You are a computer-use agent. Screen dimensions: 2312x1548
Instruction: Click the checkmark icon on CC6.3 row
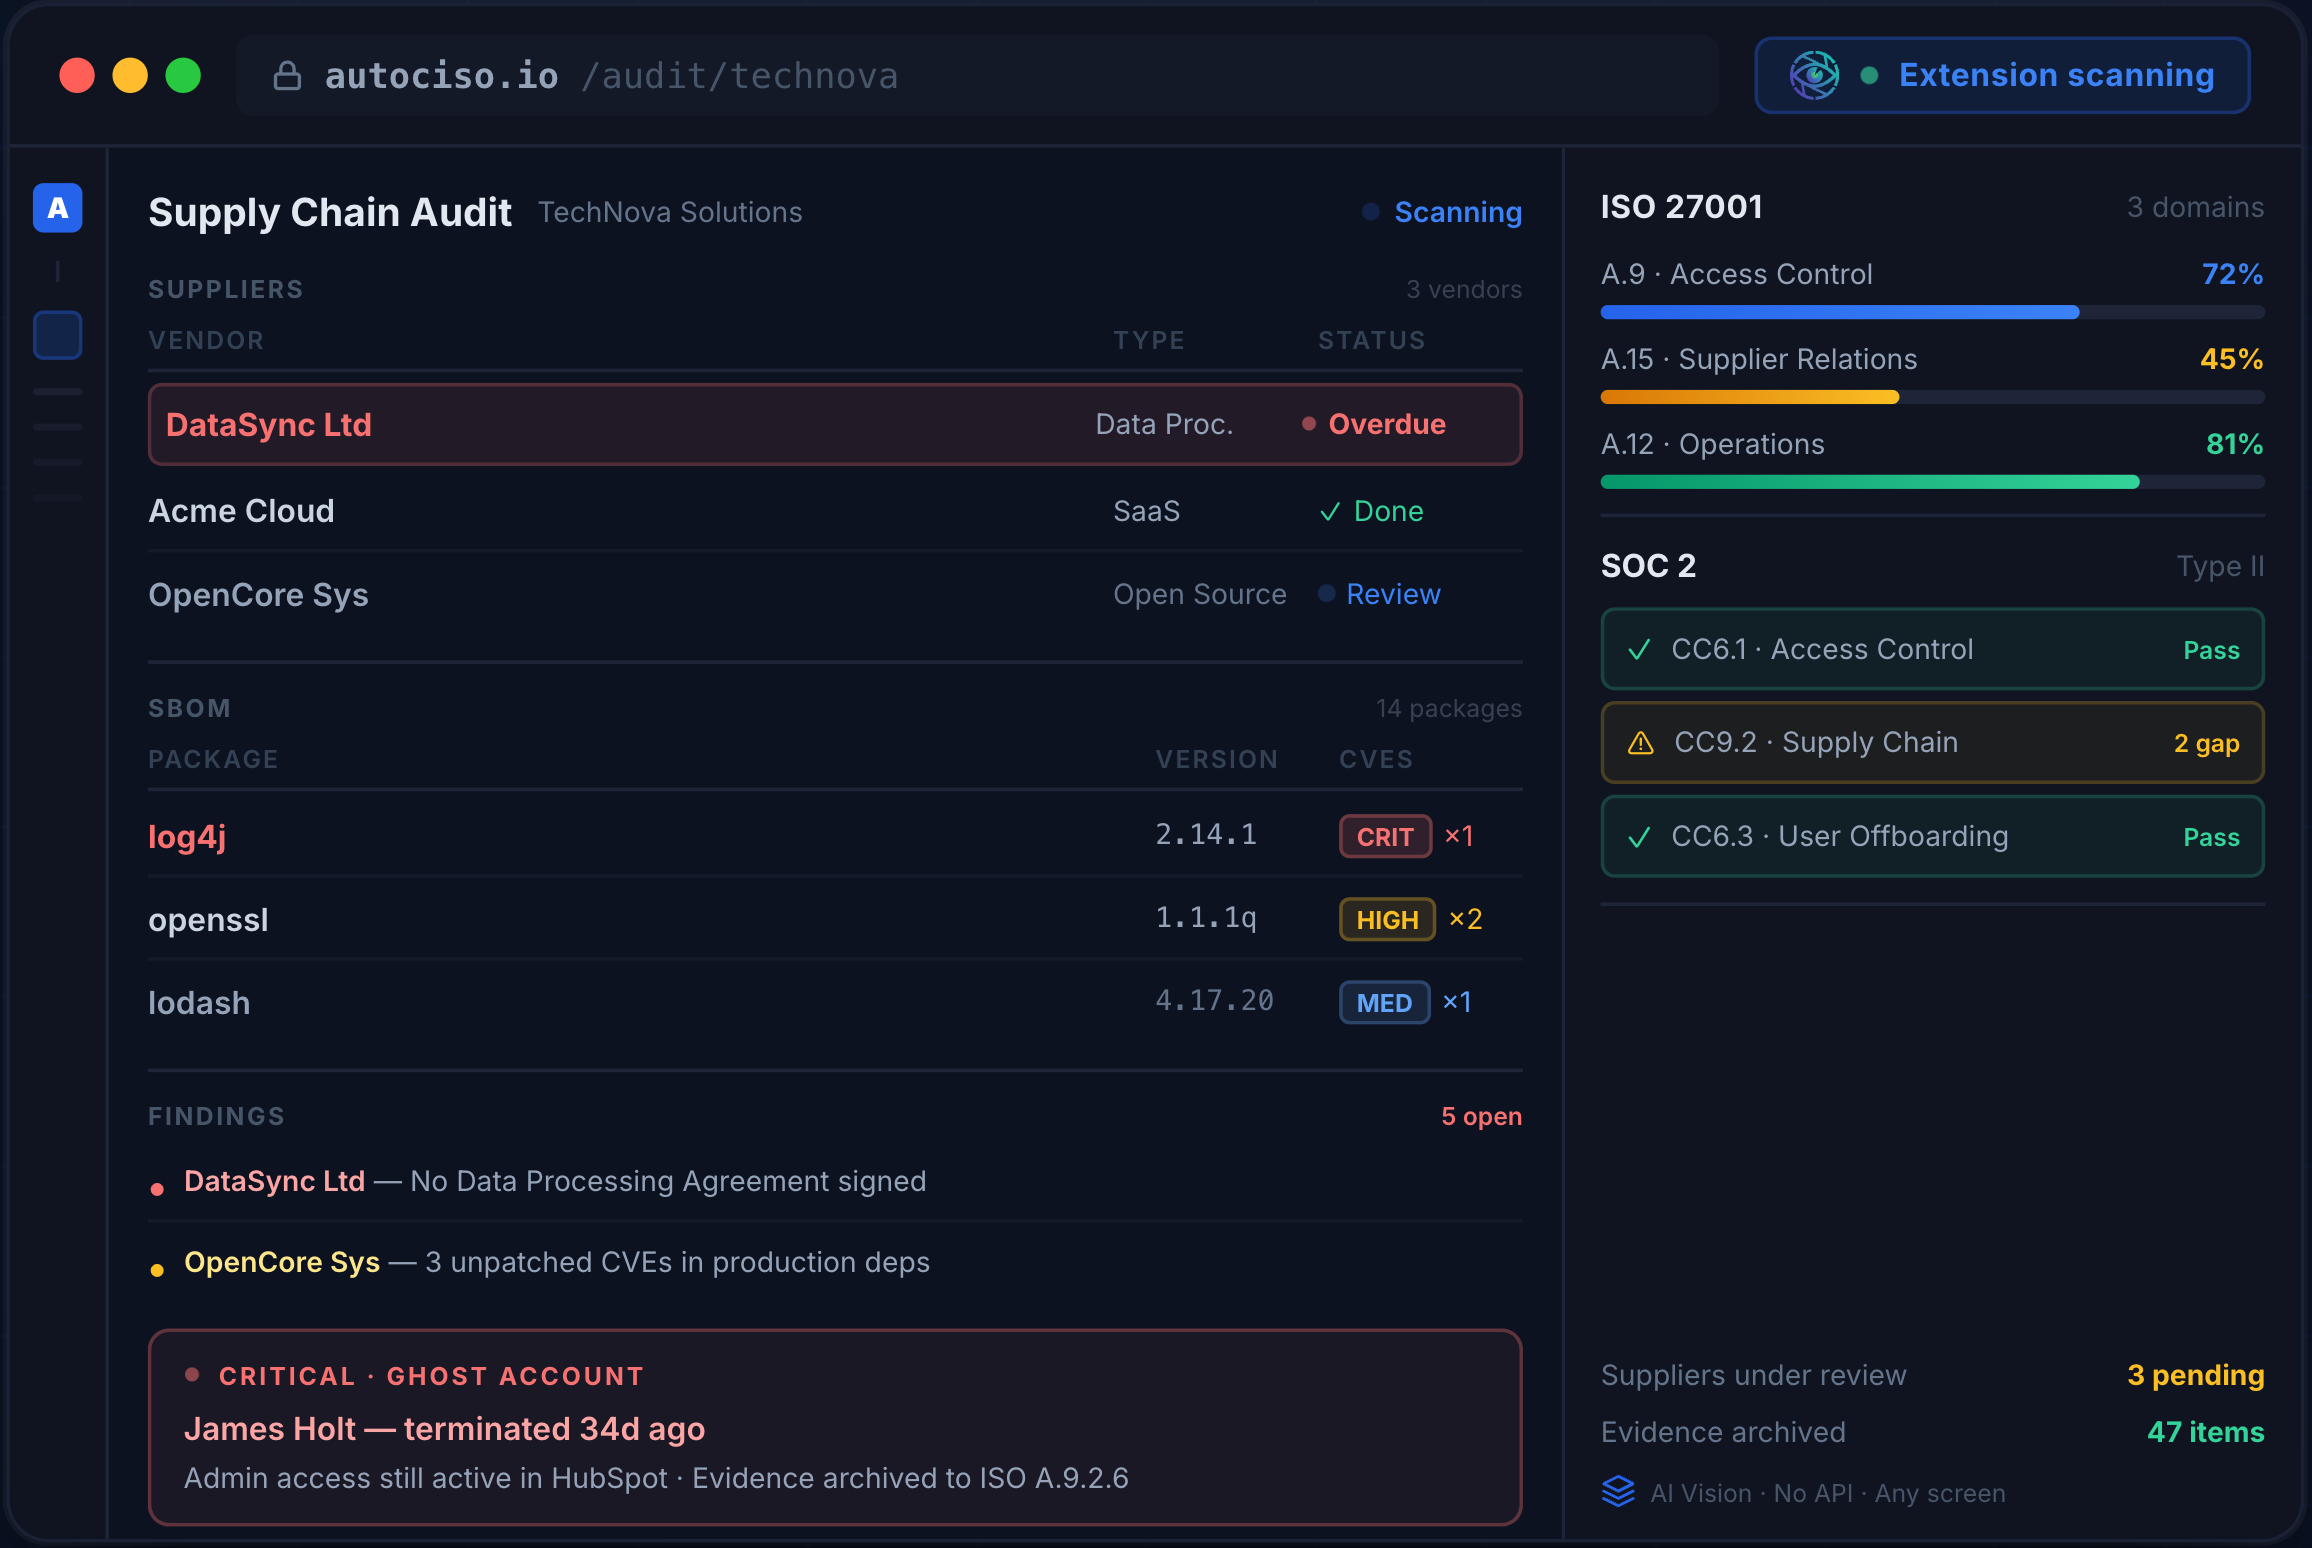(x=1639, y=837)
